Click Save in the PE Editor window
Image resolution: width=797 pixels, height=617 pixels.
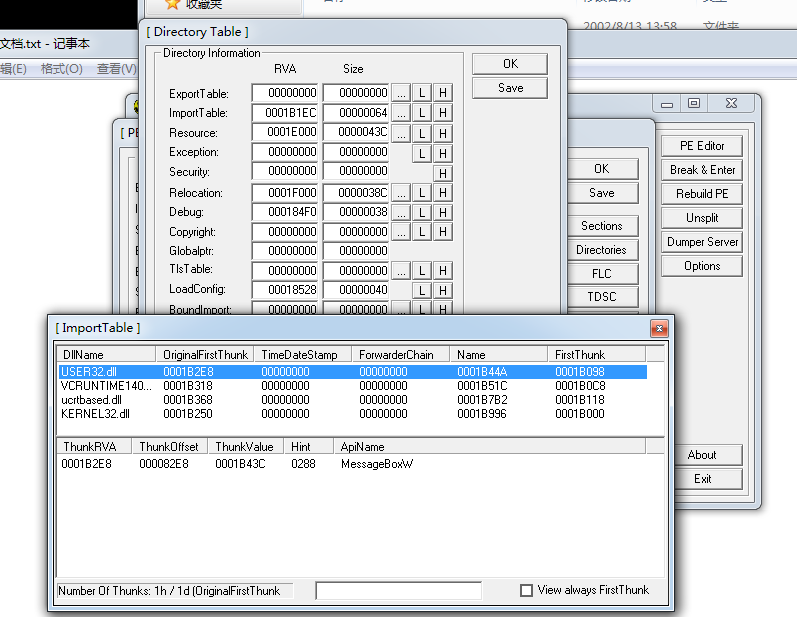click(x=601, y=193)
